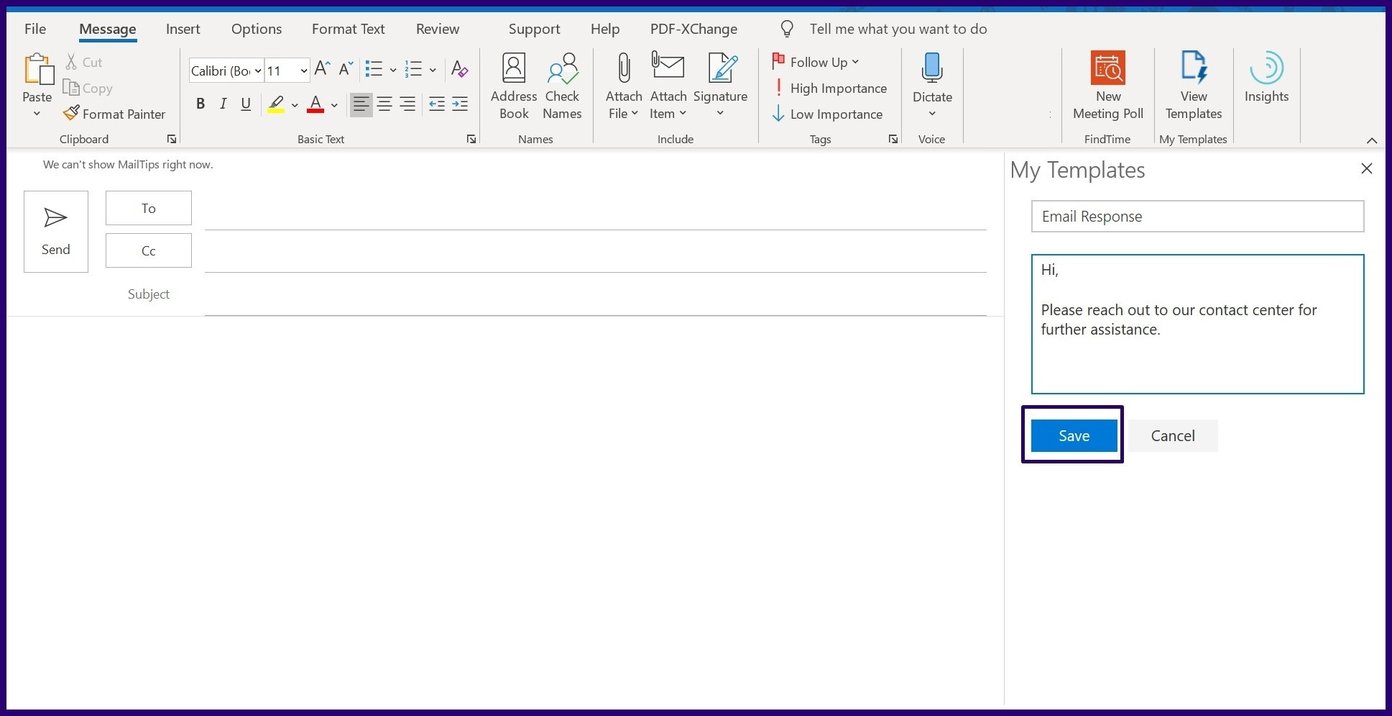Click Check Names
1392x716 pixels.
tap(561, 85)
